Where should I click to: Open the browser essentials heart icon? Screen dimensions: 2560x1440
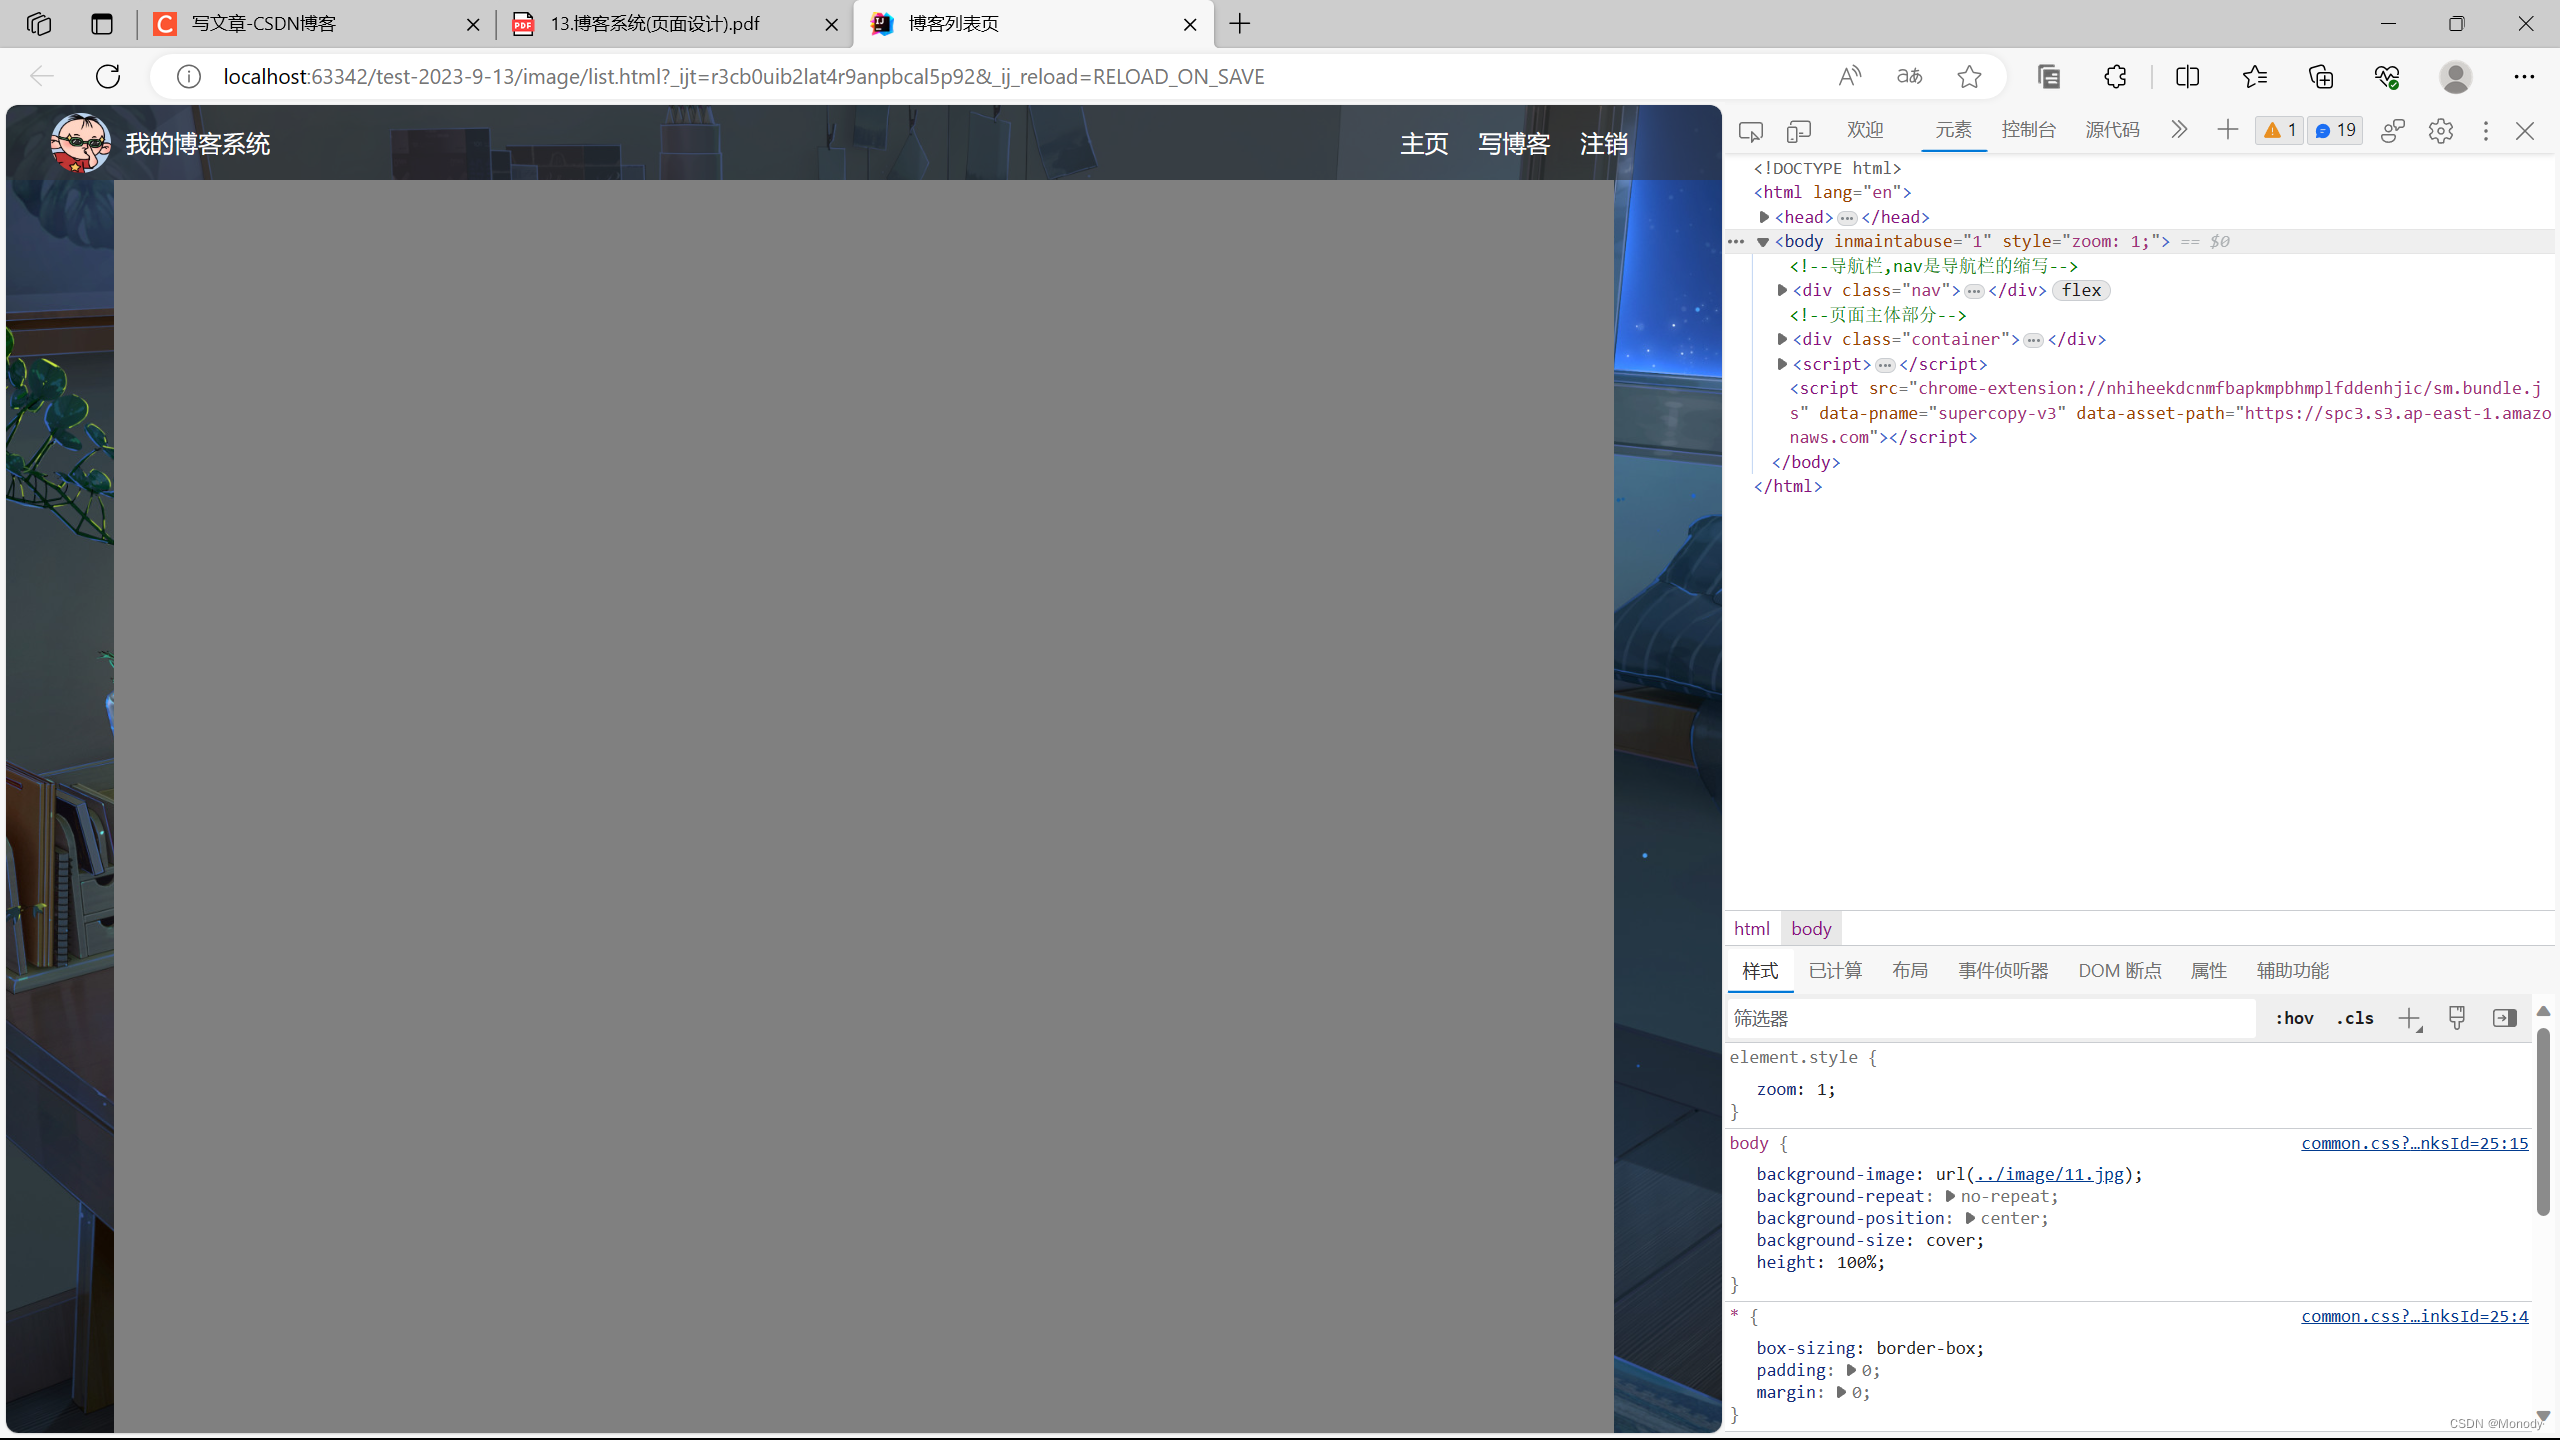point(2387,76)
